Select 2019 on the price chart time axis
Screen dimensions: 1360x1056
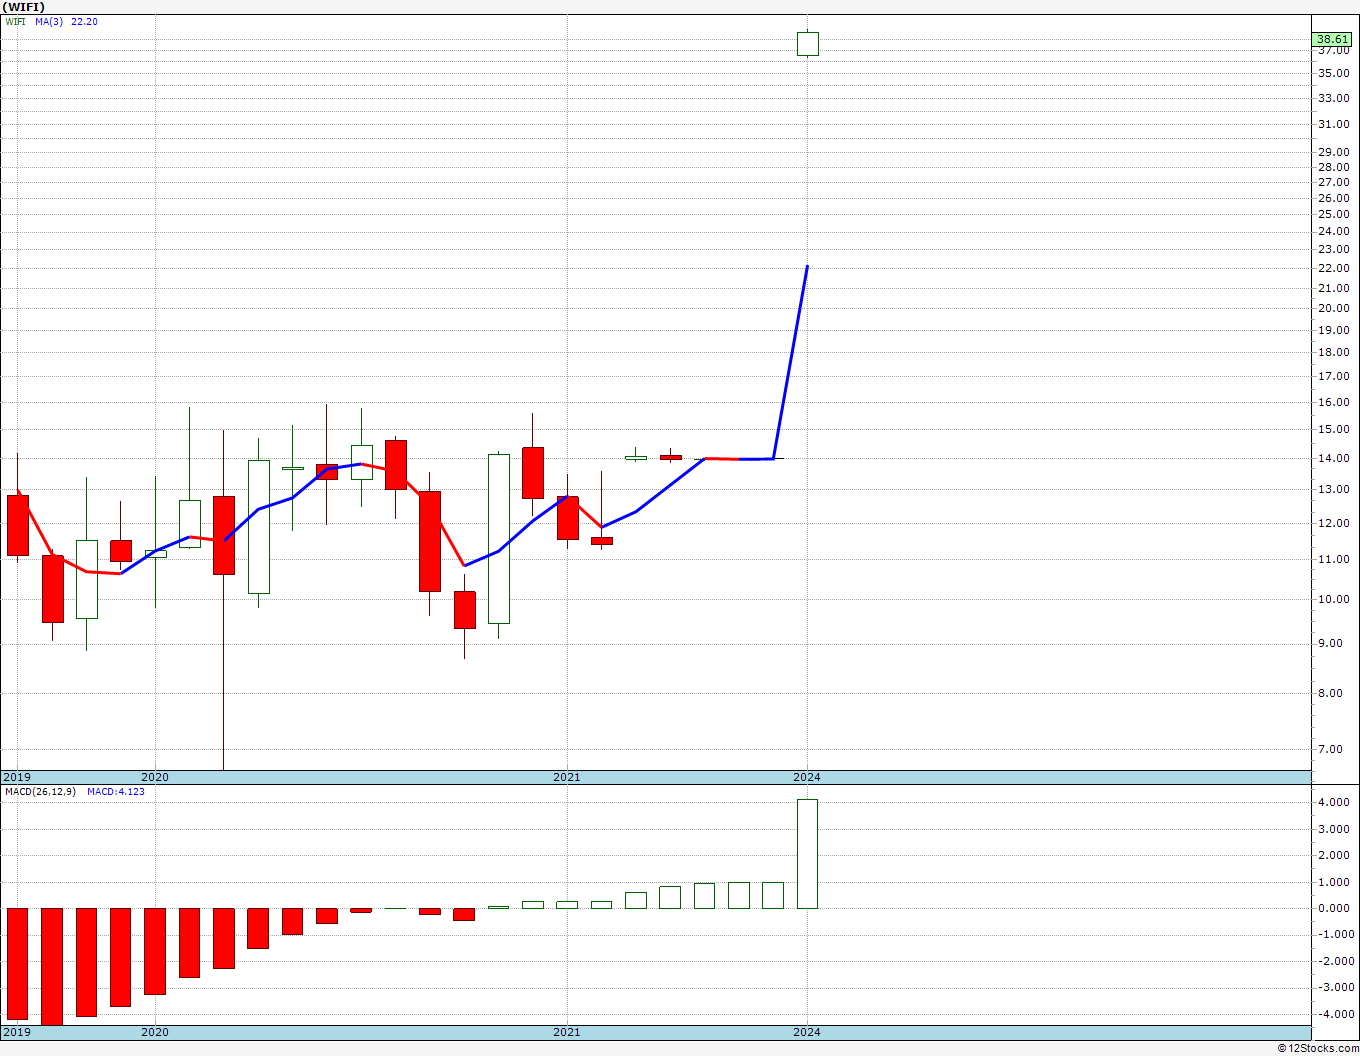tap(17, 777)
